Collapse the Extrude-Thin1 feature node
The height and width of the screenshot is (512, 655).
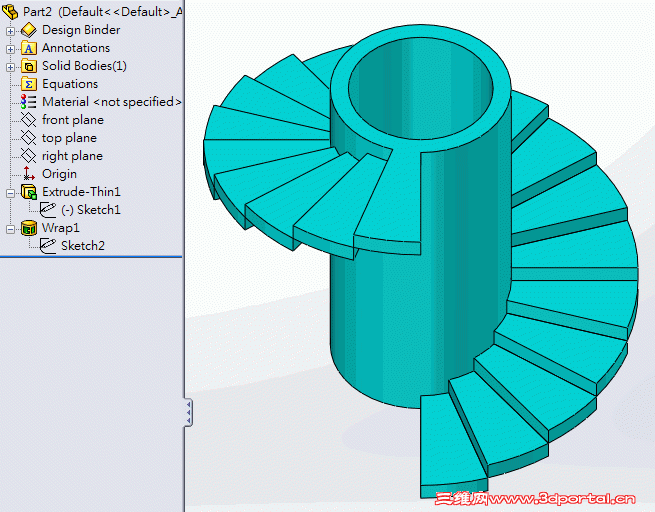click(x=10, y=193)
